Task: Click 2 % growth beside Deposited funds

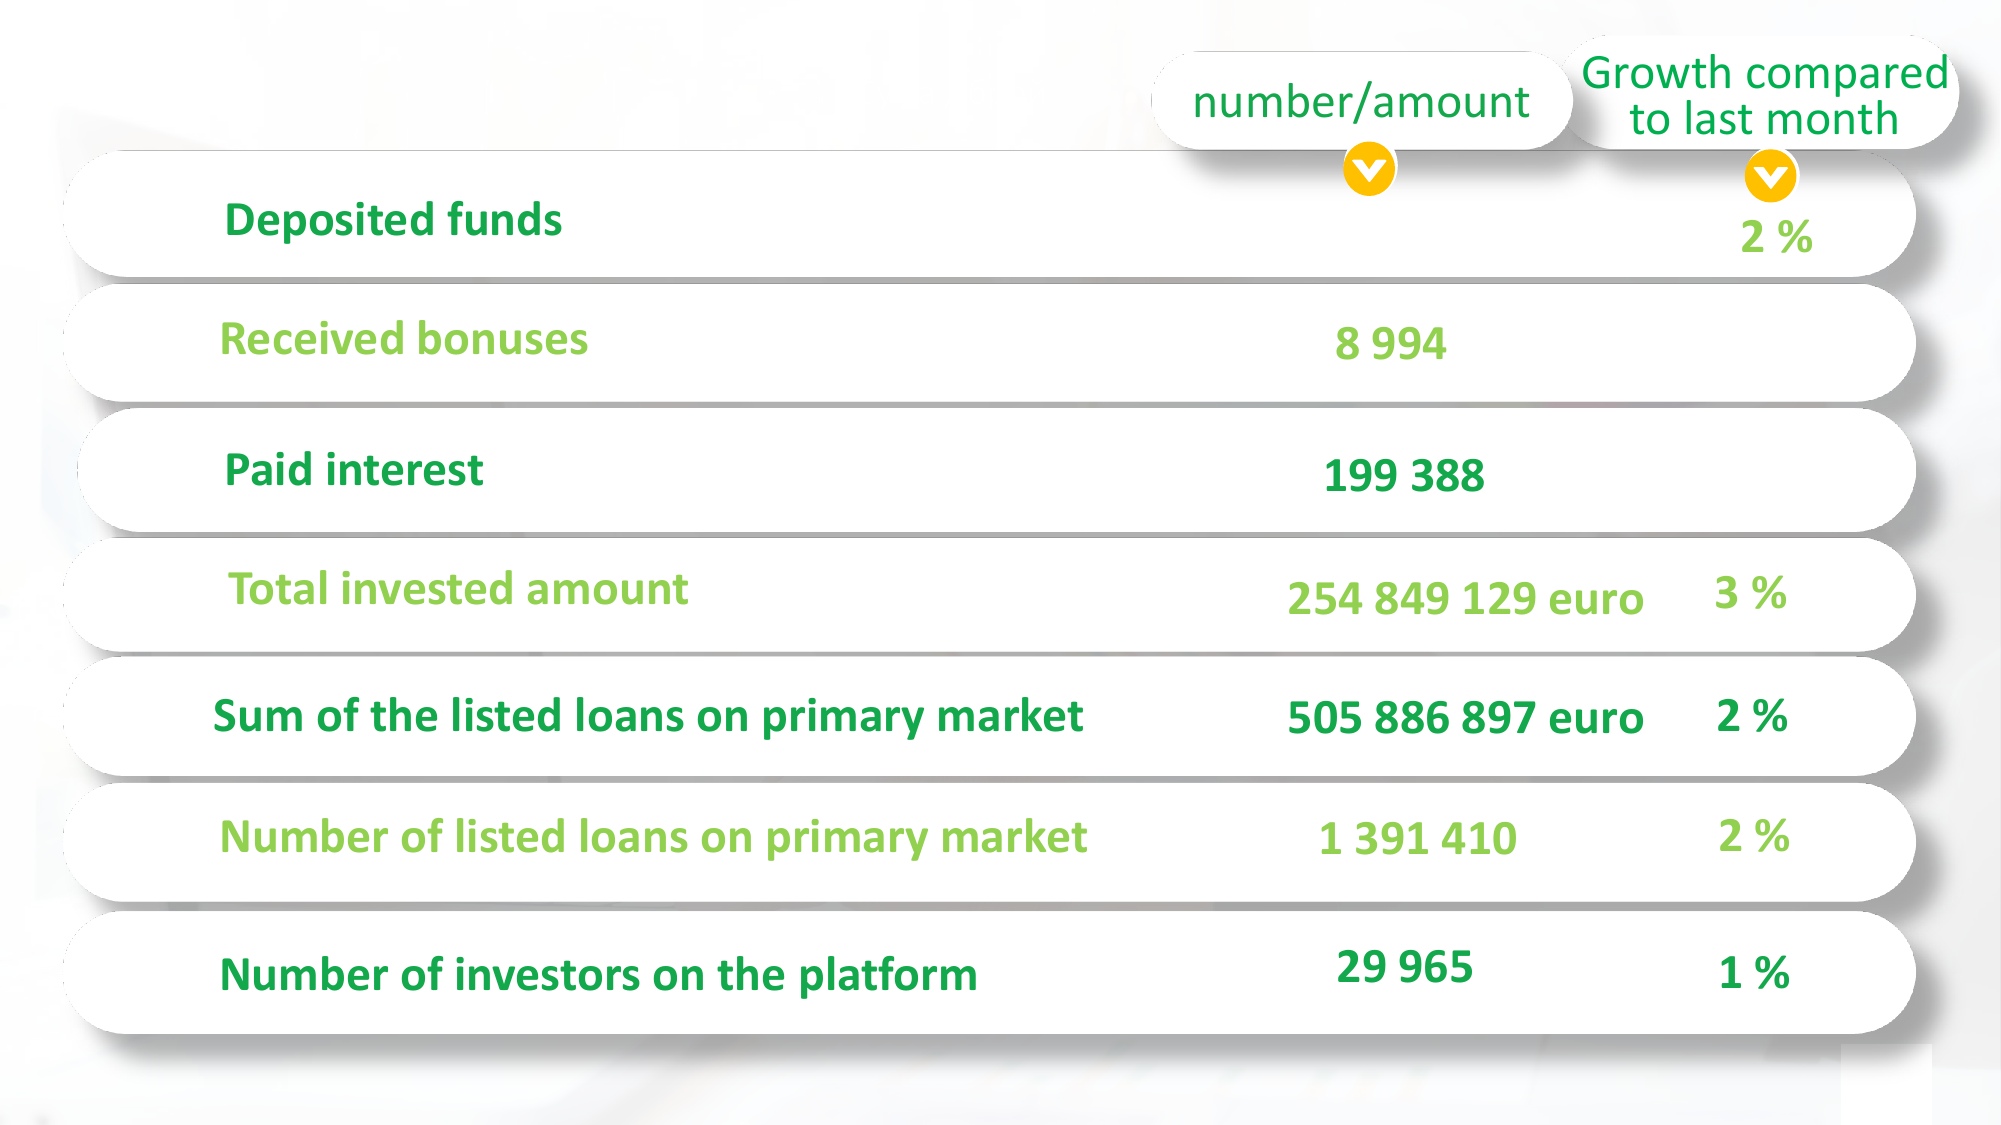Action: pyautogui.click(x=1776, y=237)
